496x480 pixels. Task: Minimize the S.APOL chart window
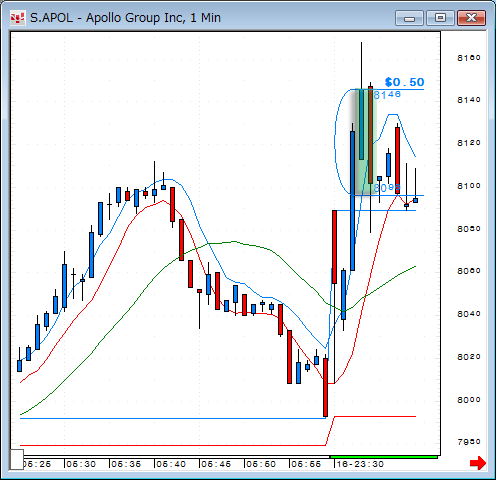(409, 18)
